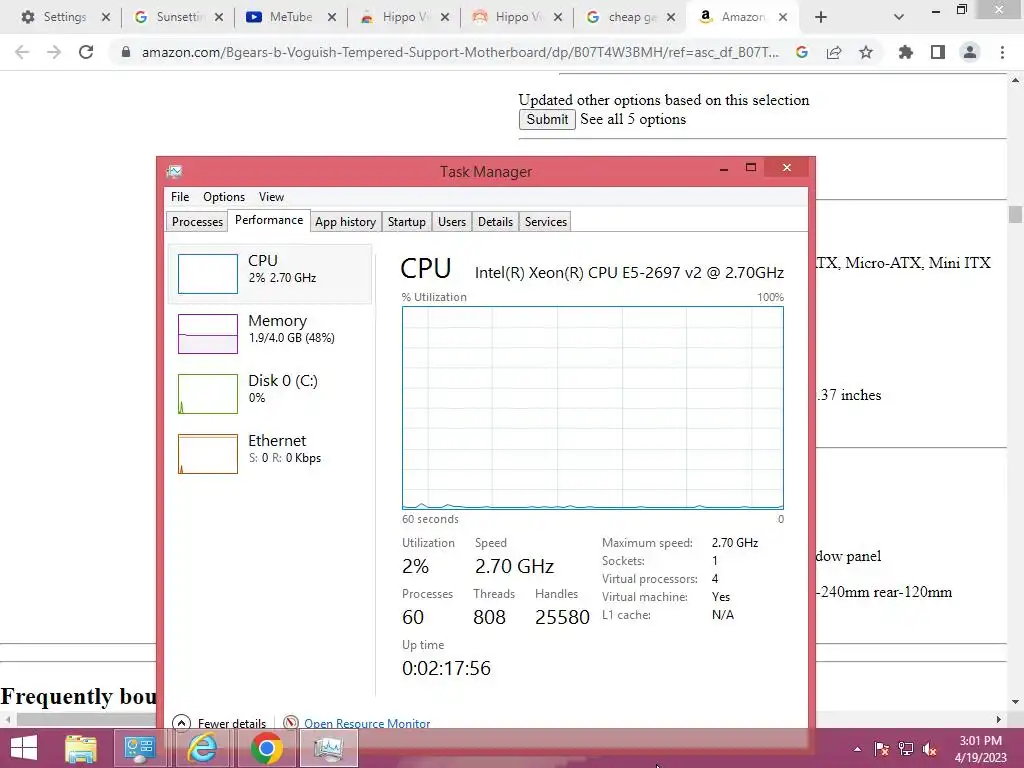Switch to the second Hippo Video tab
The image size is (1024, 768).
[x=517, y=17]
